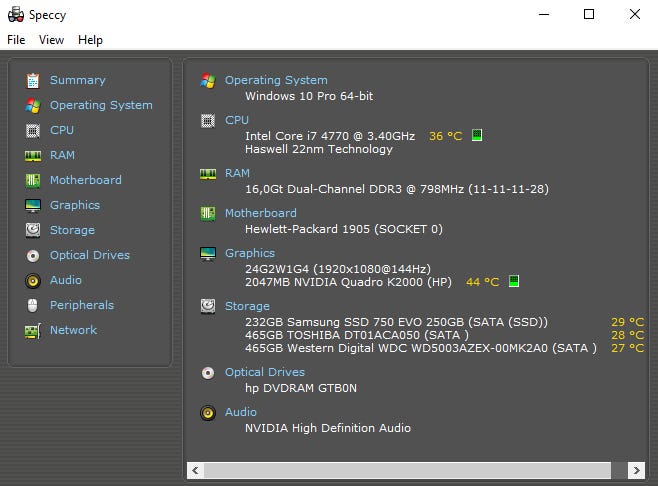Click the Storage drive icon in summary panel
Screen dimensions: 658x486
pos(208,307)
